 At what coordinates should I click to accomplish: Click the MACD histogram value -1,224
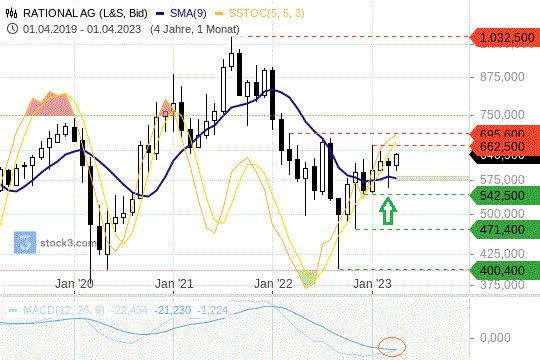coord(212,310)
